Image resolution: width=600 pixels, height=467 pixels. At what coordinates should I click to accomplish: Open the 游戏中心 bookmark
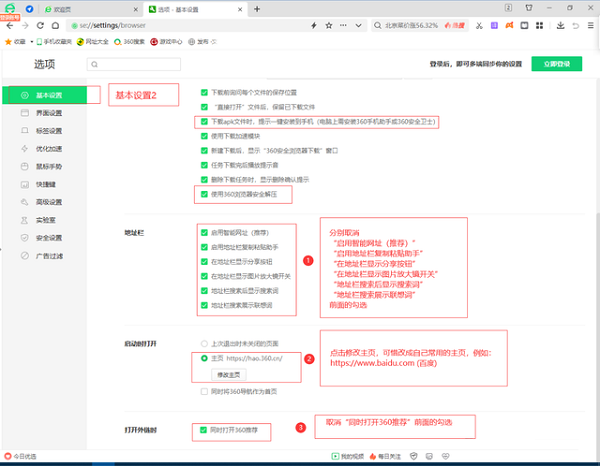click(166, 42)
